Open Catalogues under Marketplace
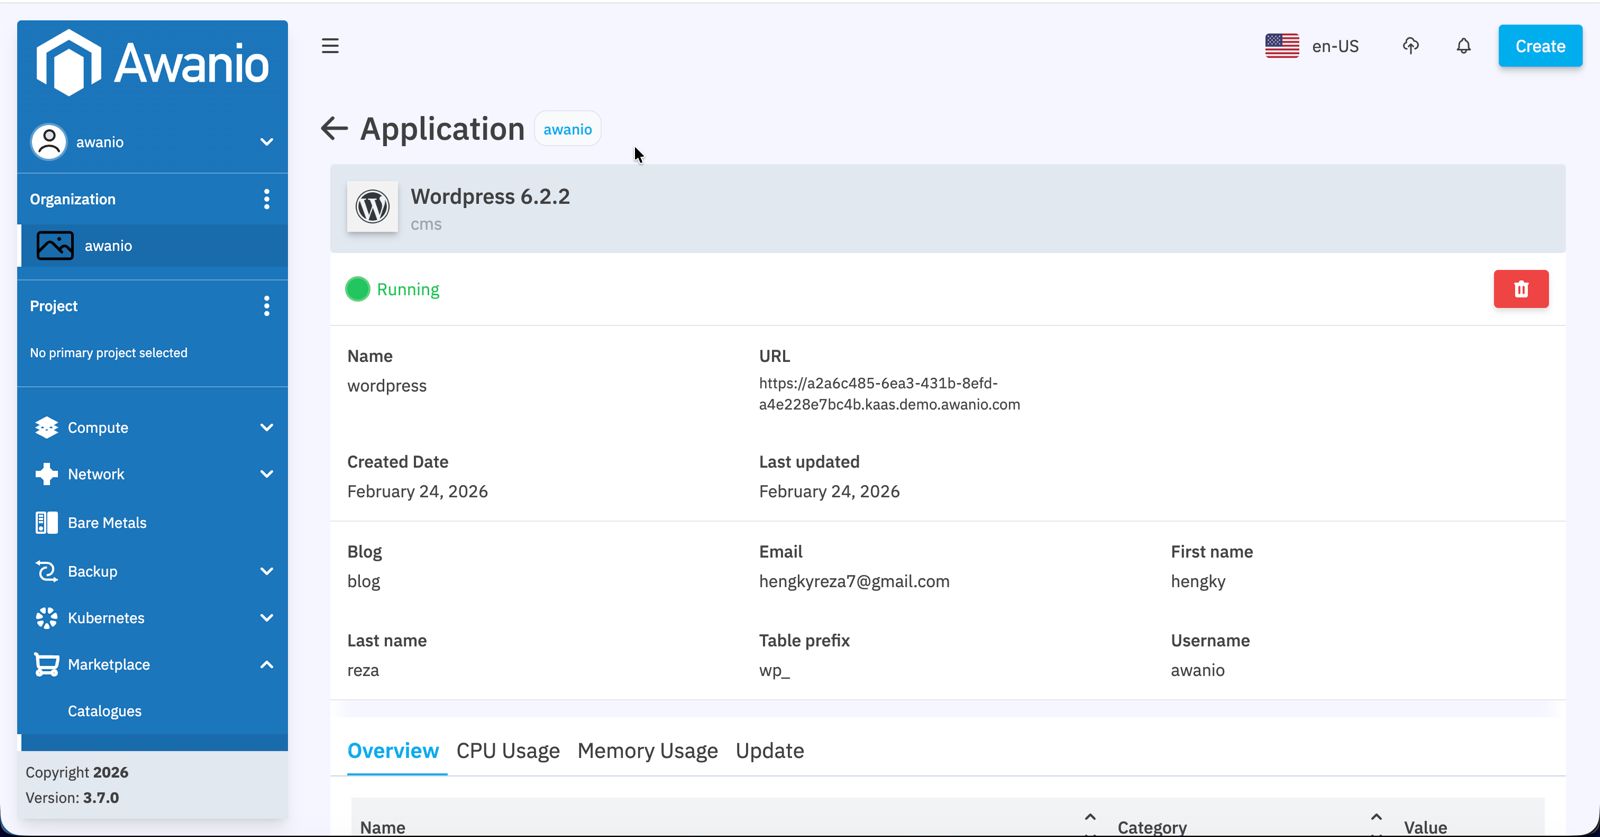1600x837 pixels. (x=105, y=711)
